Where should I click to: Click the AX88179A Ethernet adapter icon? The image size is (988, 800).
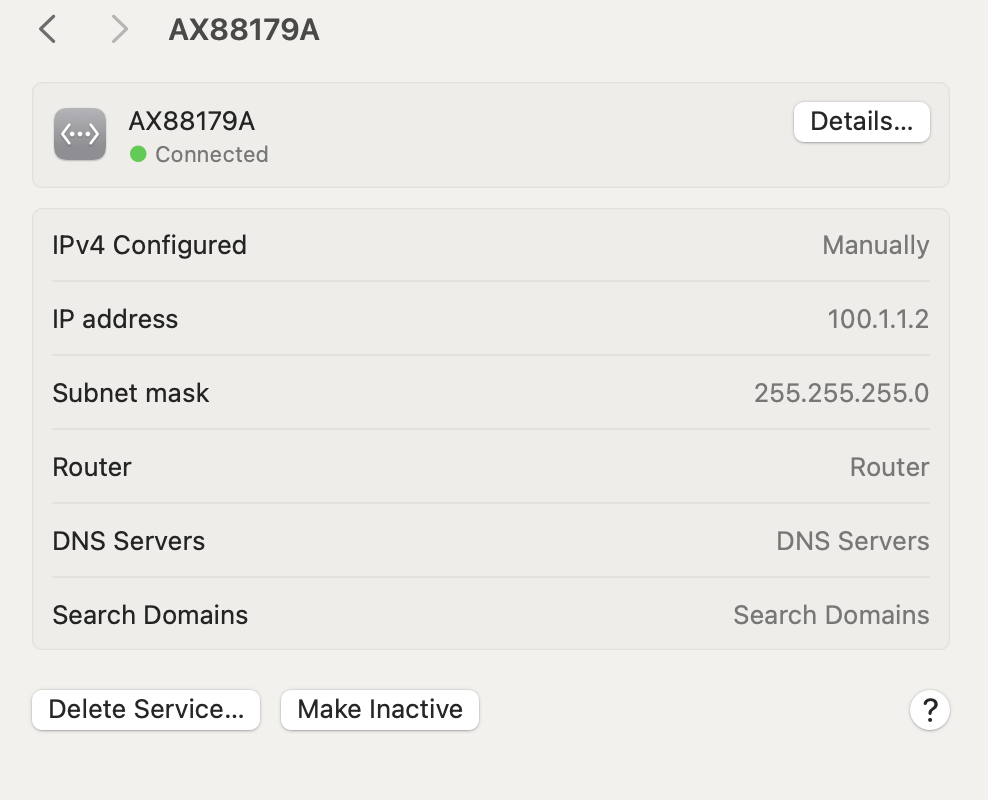pos(80,135)
